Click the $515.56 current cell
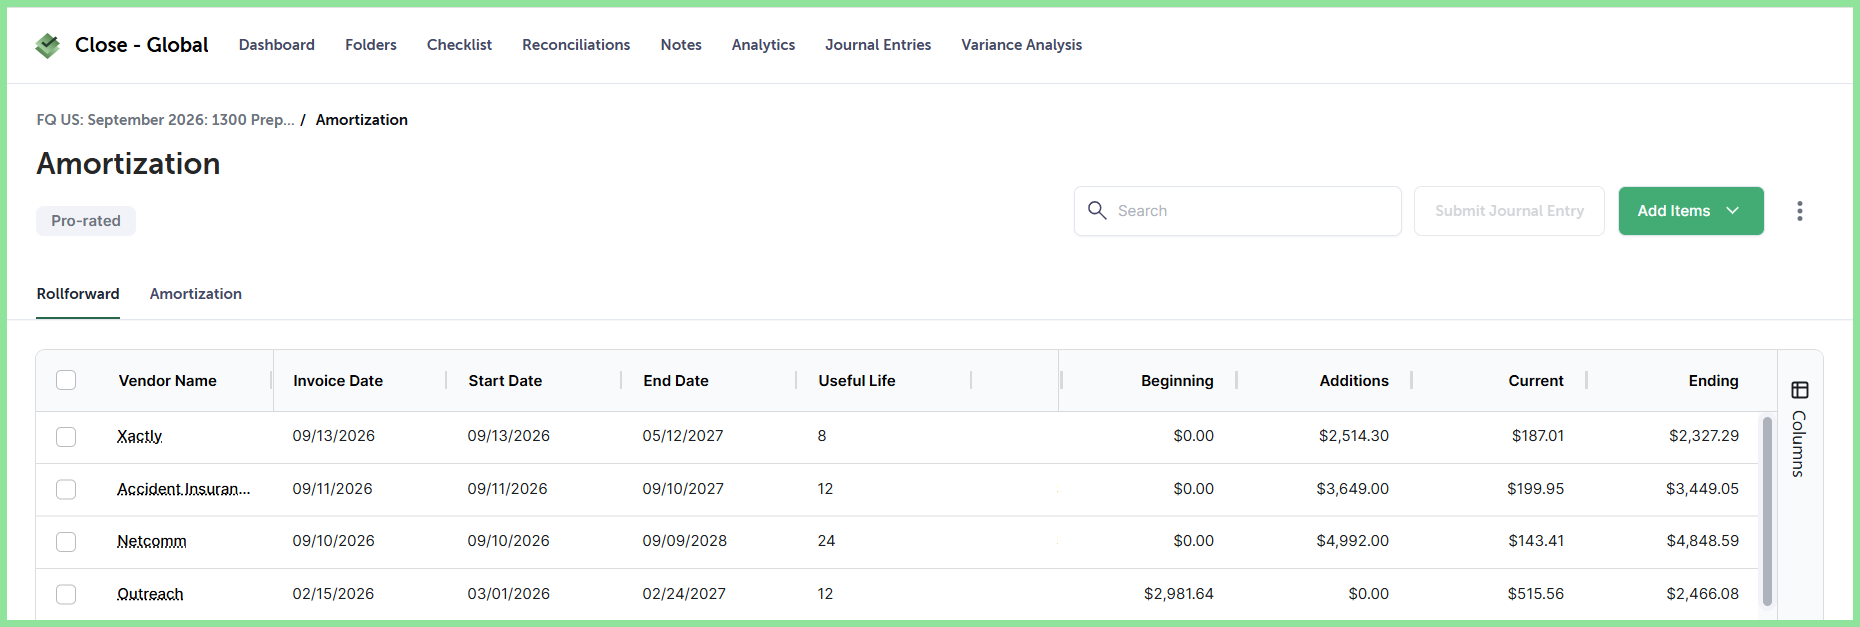The width and height of the screenshot is (1860, 627). tap(1536, 594)
